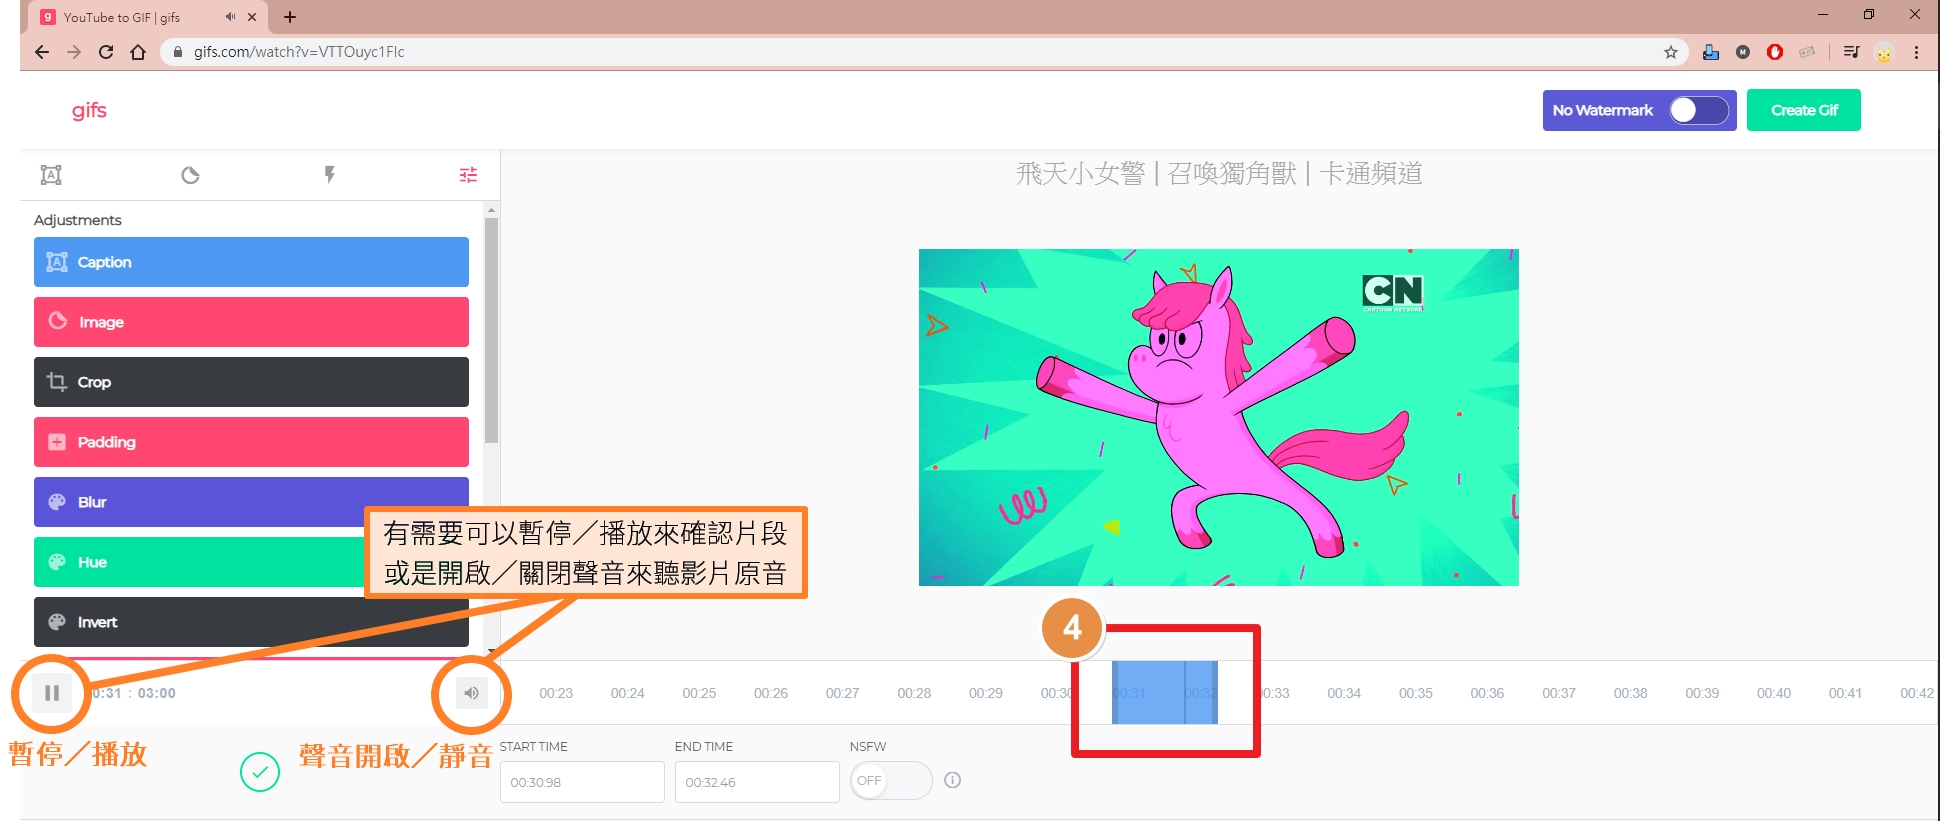Image resolution: width=1940 pixels, height=821 pixels.
Task: Click the red Opera extension icon
Action: (1775, 52)
